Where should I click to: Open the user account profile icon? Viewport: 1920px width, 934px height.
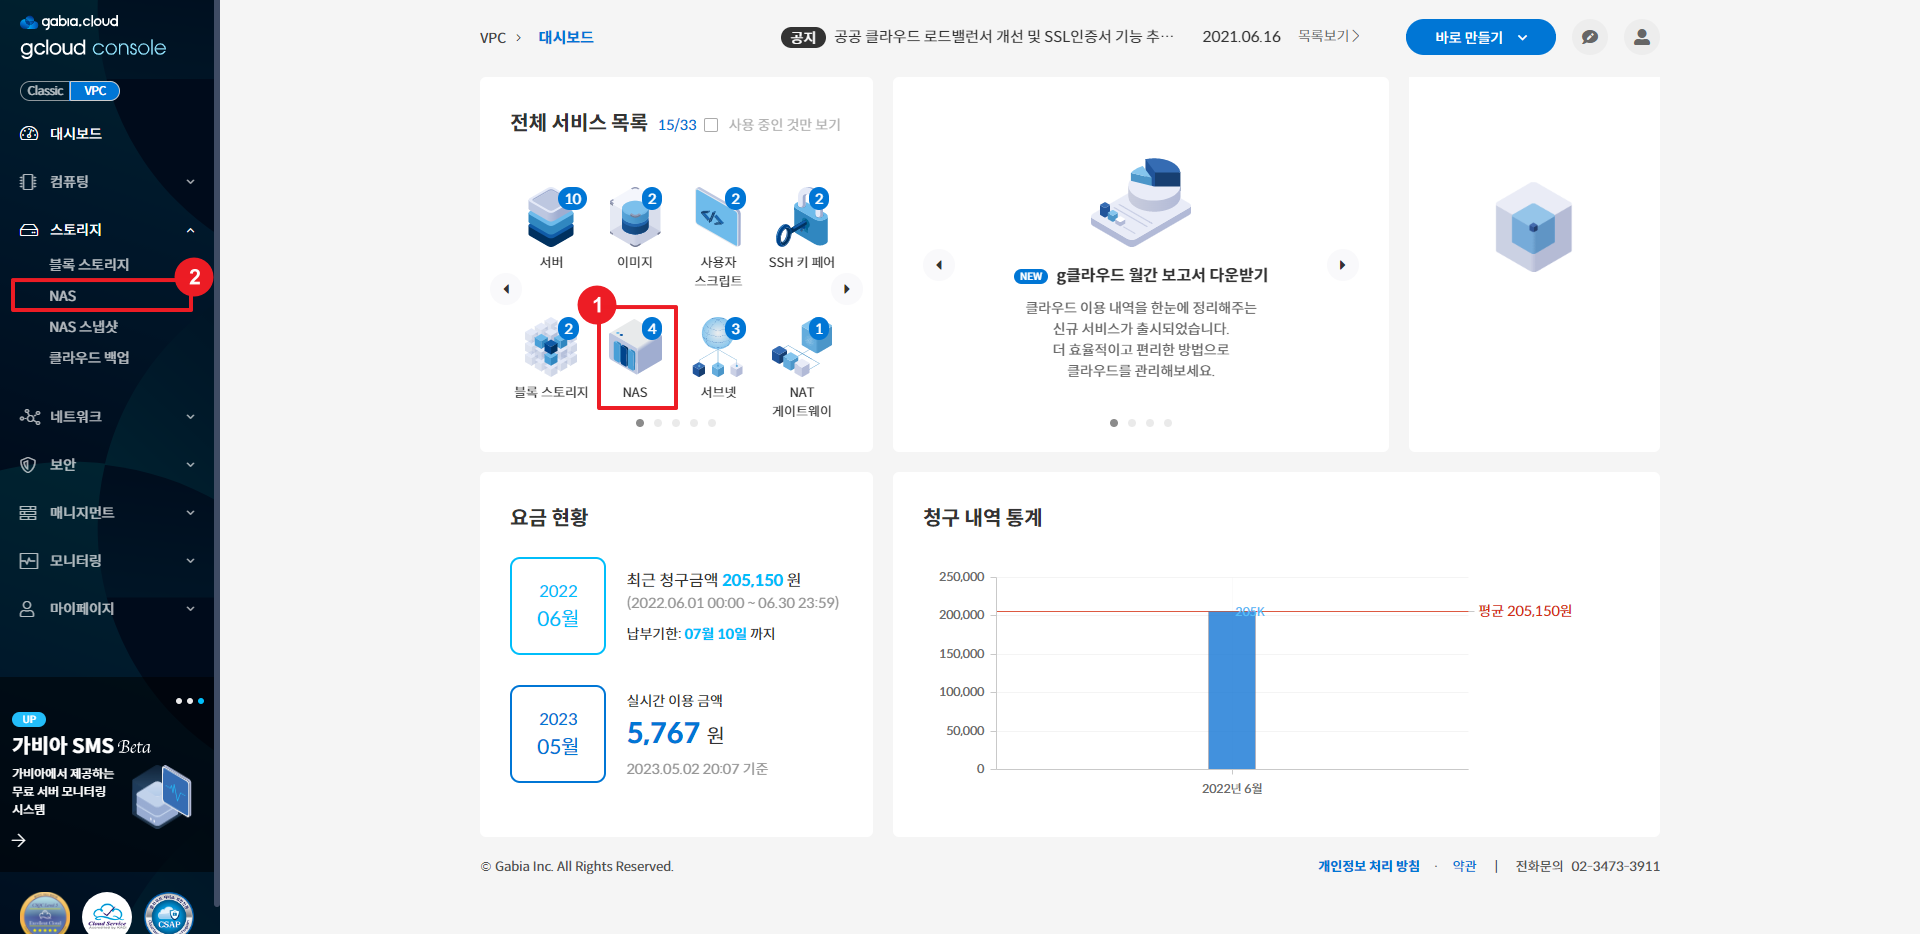point(1641,37)
